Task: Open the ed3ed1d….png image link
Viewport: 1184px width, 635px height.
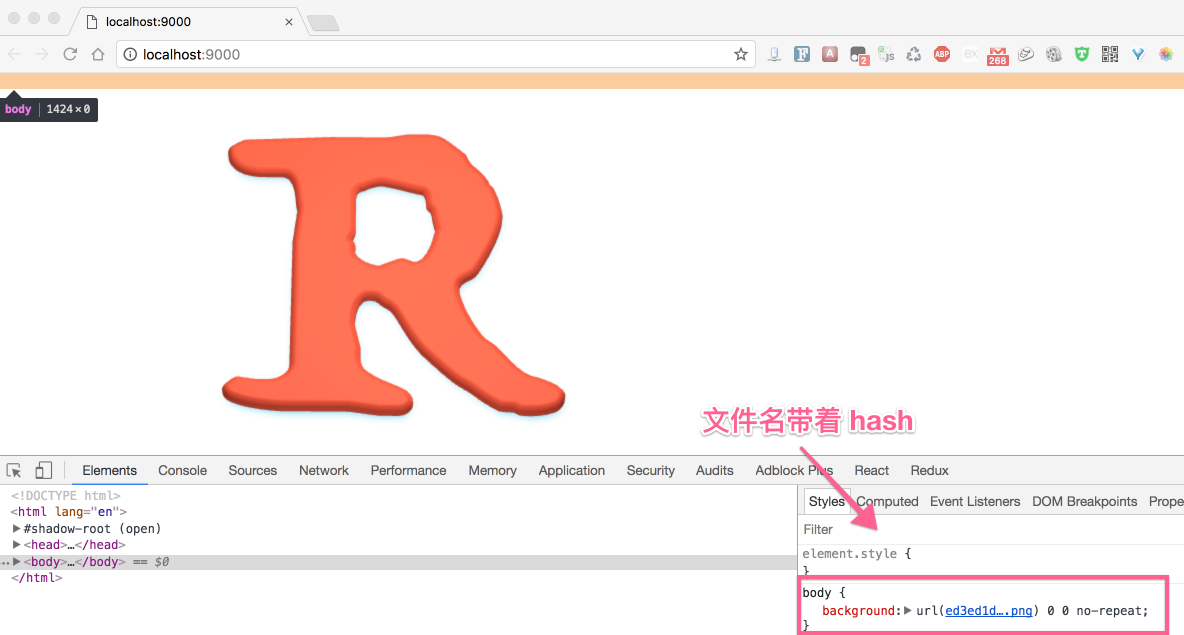Action: (988, 611)
